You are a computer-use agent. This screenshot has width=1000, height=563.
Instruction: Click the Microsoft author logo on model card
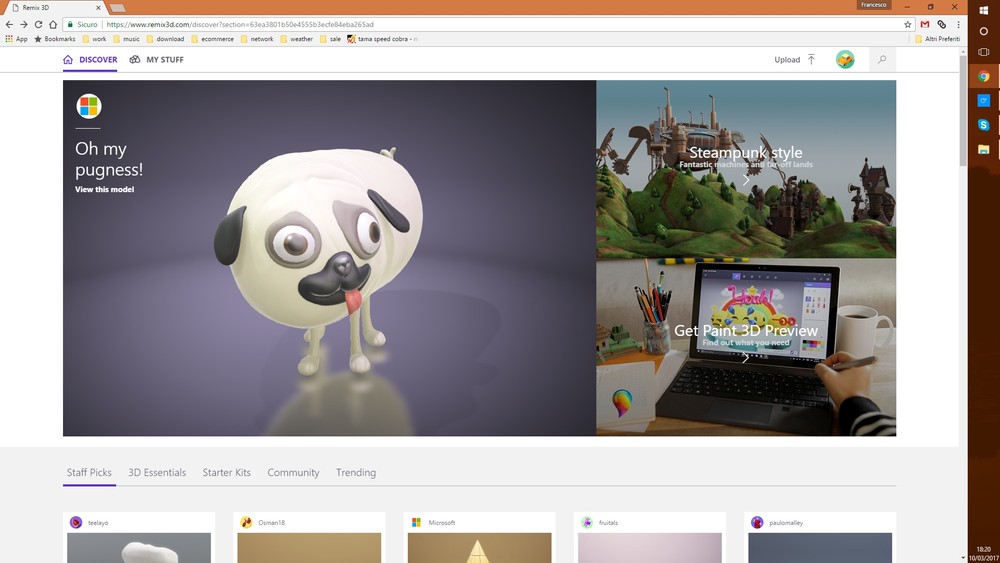tap(416, 522)
